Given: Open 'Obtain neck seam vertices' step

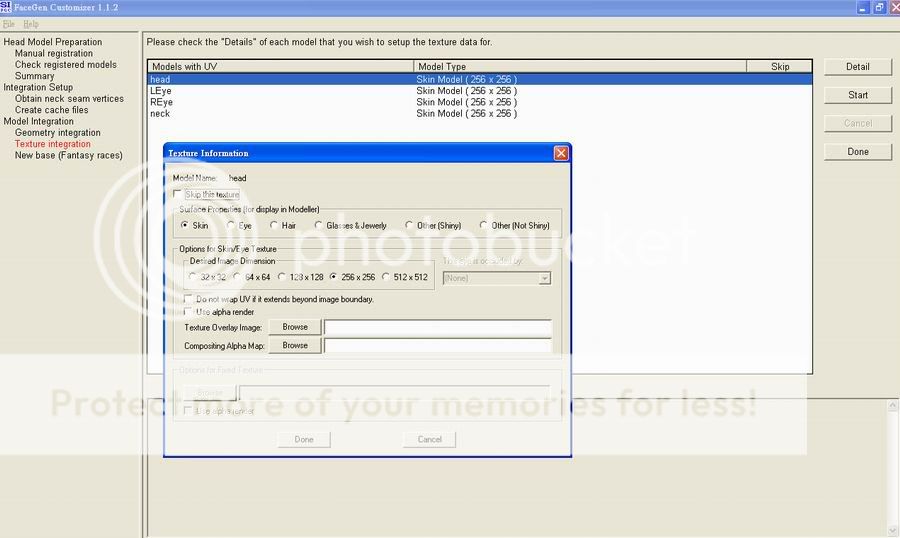Looking at the screenshot, I should [x=69, y=99].
